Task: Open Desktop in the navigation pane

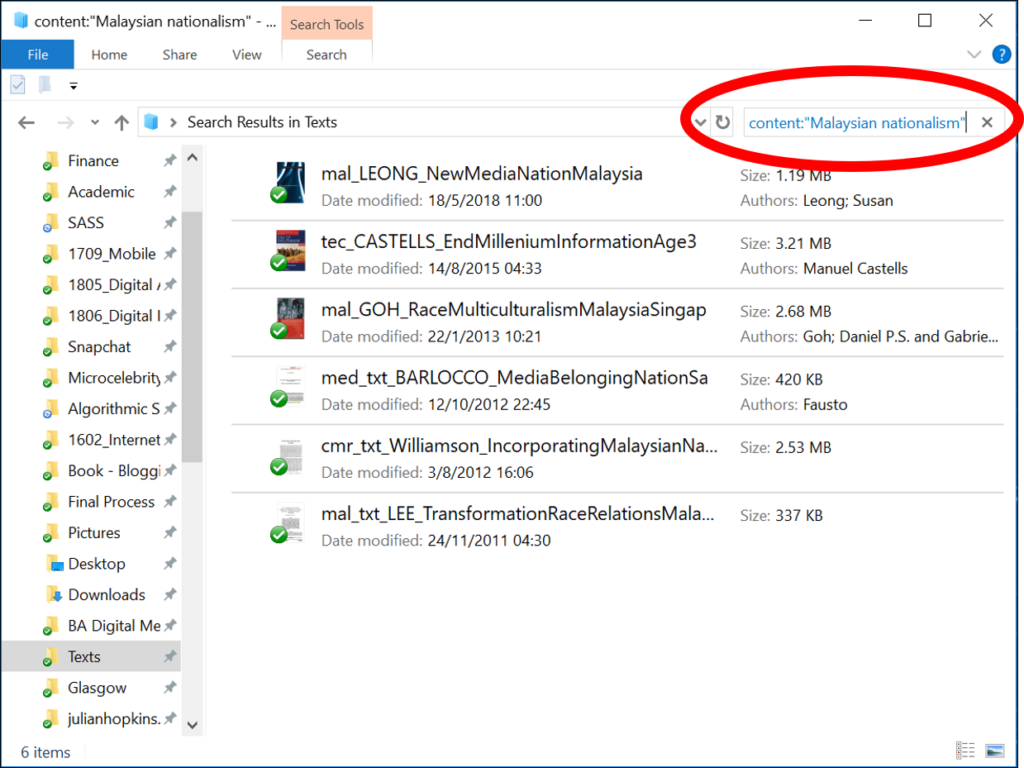Action: (x=96, y=564)
